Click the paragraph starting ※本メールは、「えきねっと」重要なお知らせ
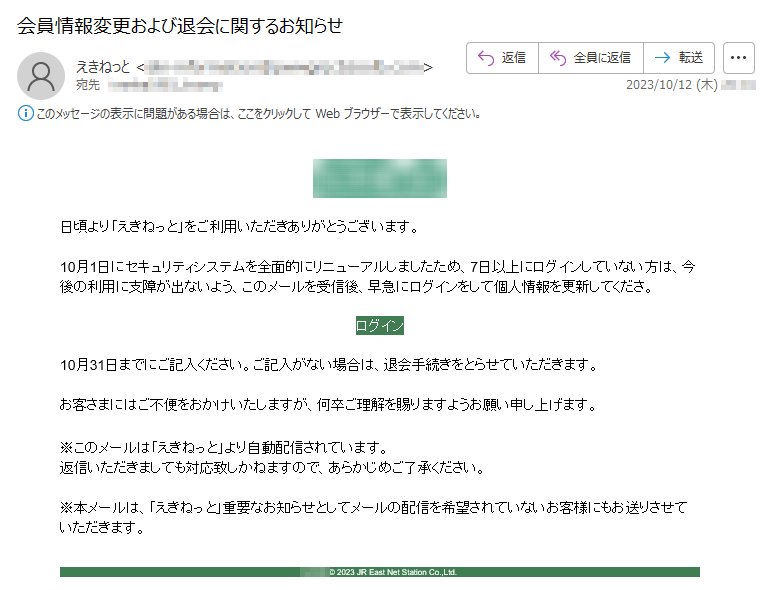The image size is (763, 590). 373,517
